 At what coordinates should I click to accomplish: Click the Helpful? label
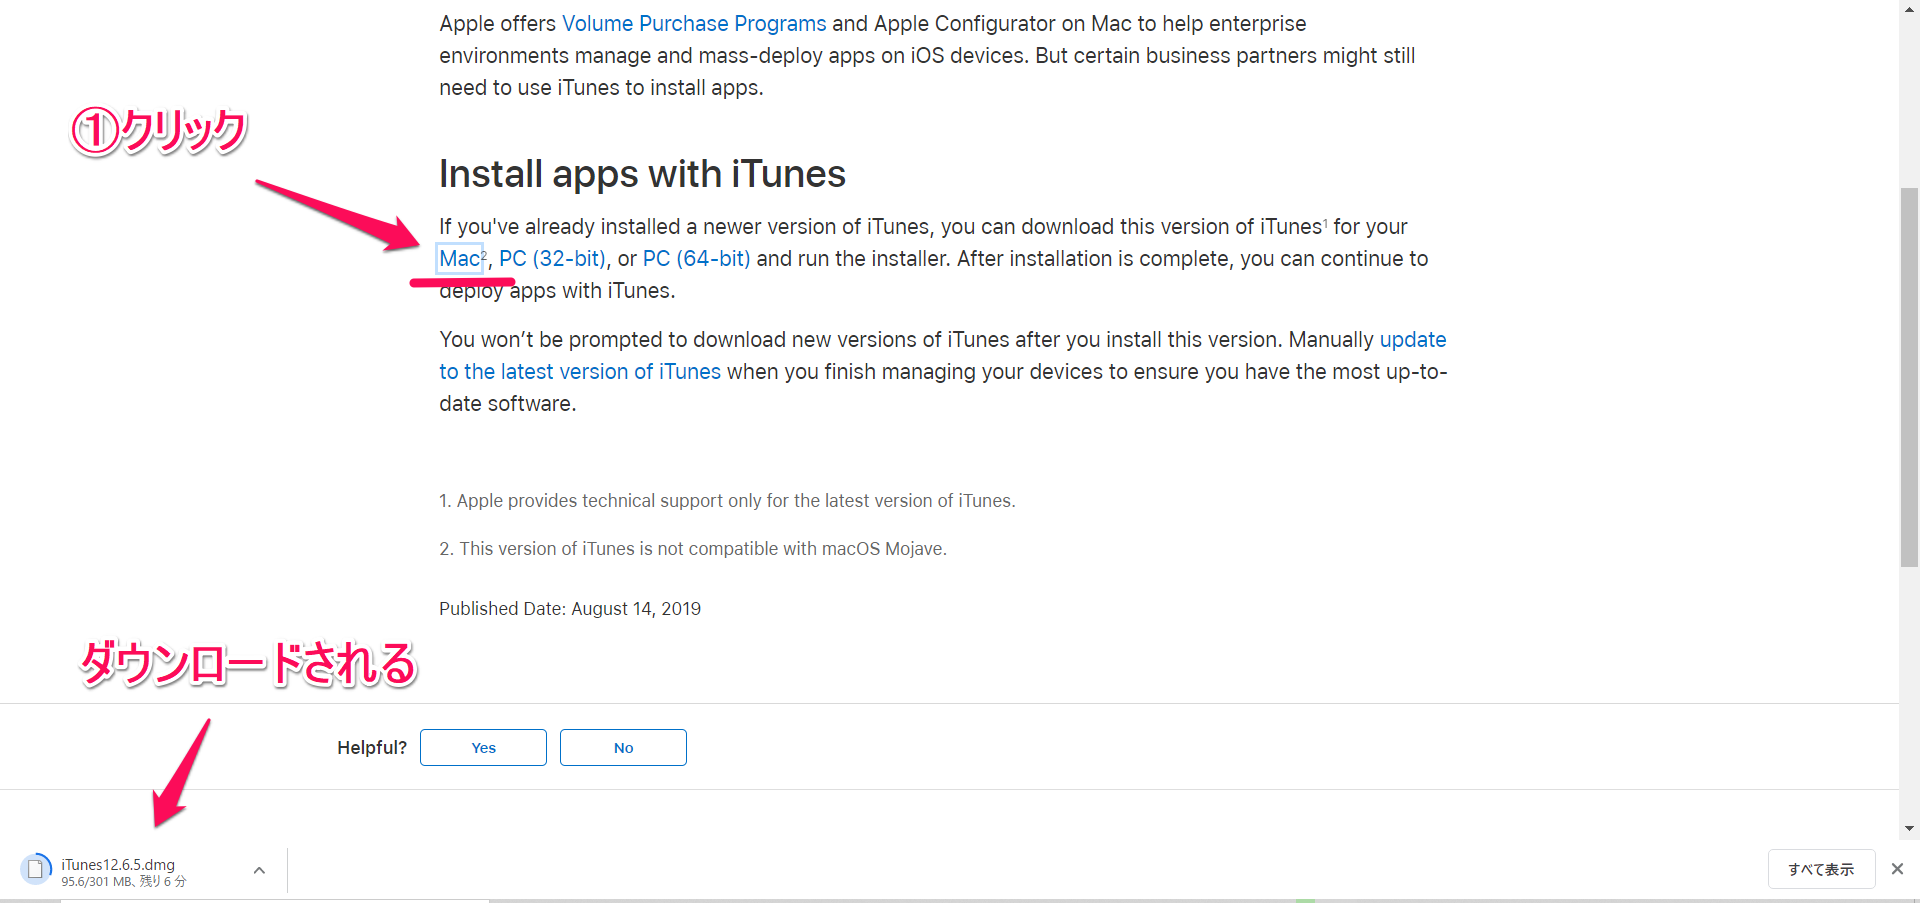(372, 748)
